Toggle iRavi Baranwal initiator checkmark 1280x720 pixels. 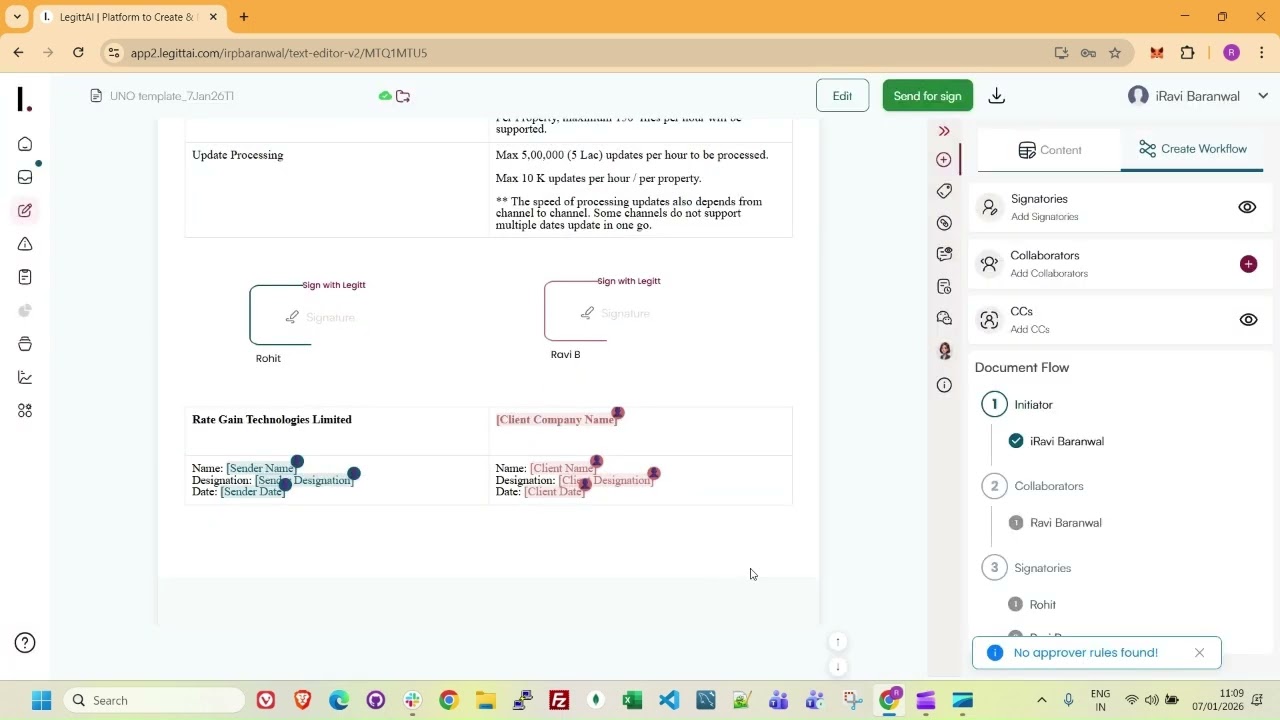(x=1016, y=441)
